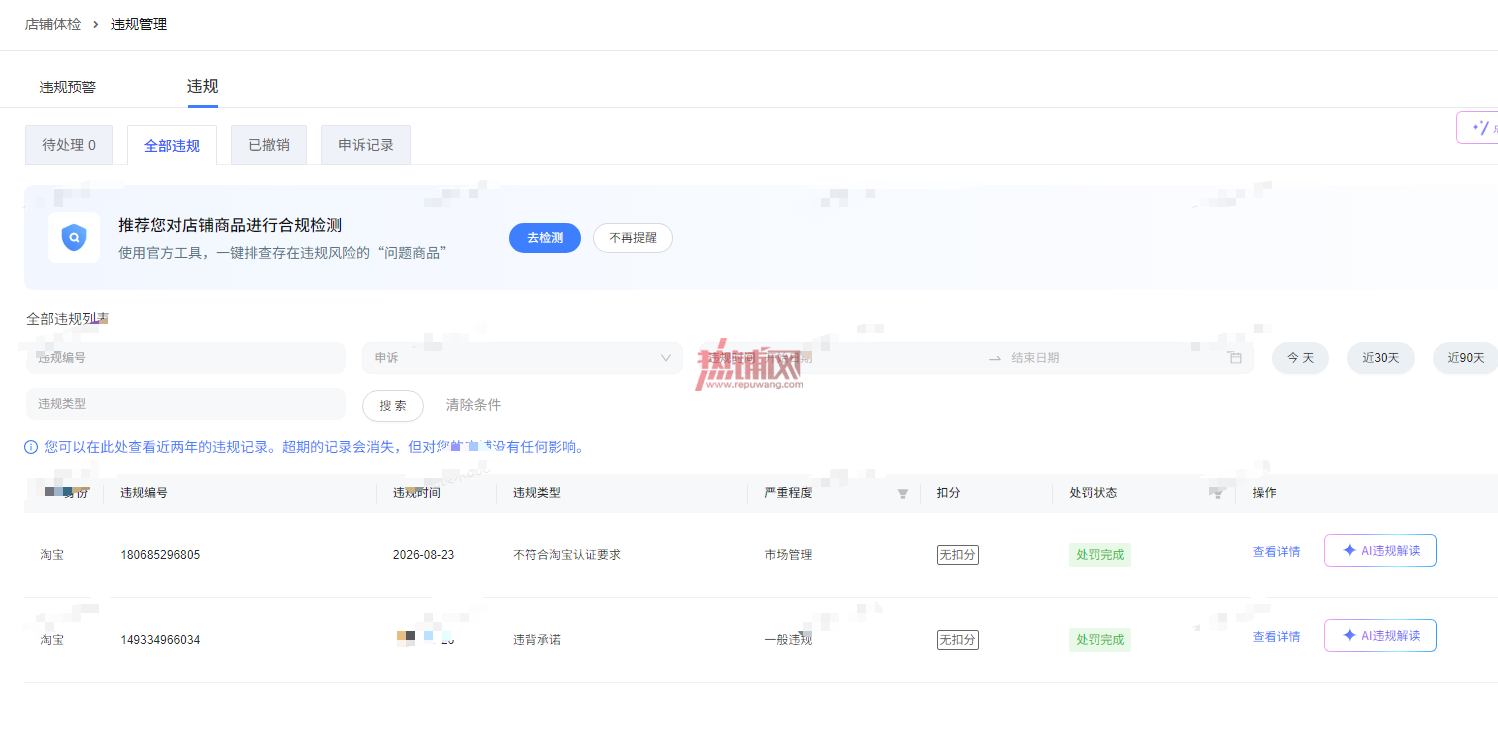Screen dimensions: 1498x730
Task: Open severity column filter icon
Action: coord(903,494)
